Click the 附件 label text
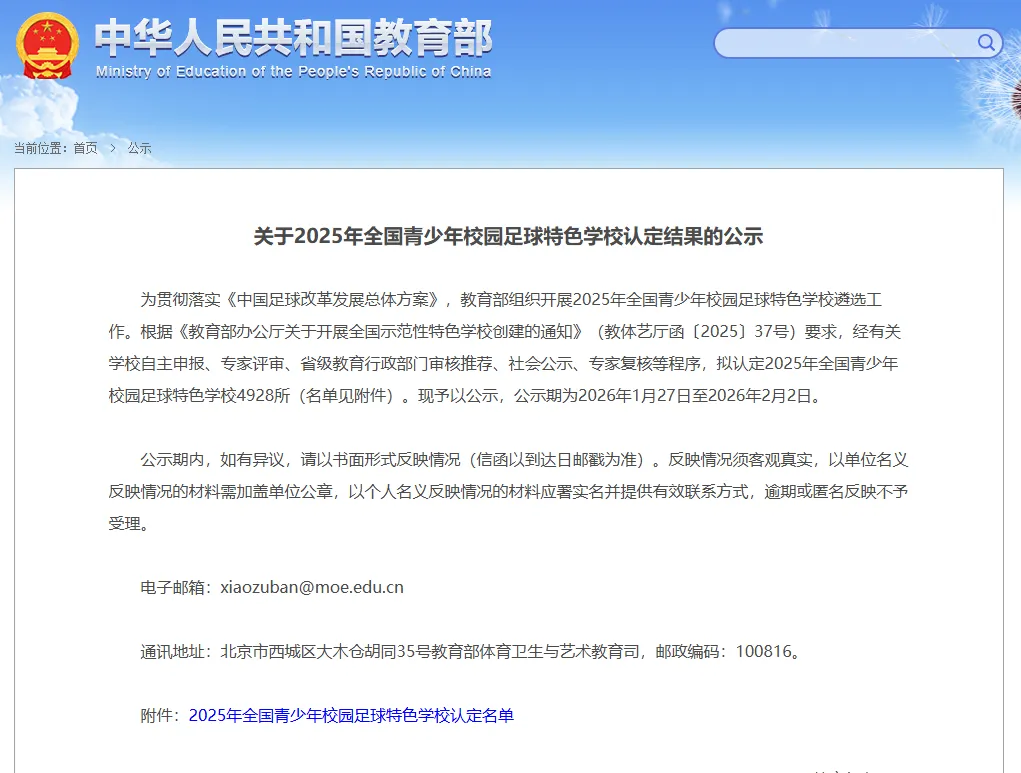The width and height of the screenshot is (1021, 773). click(159, 715)
